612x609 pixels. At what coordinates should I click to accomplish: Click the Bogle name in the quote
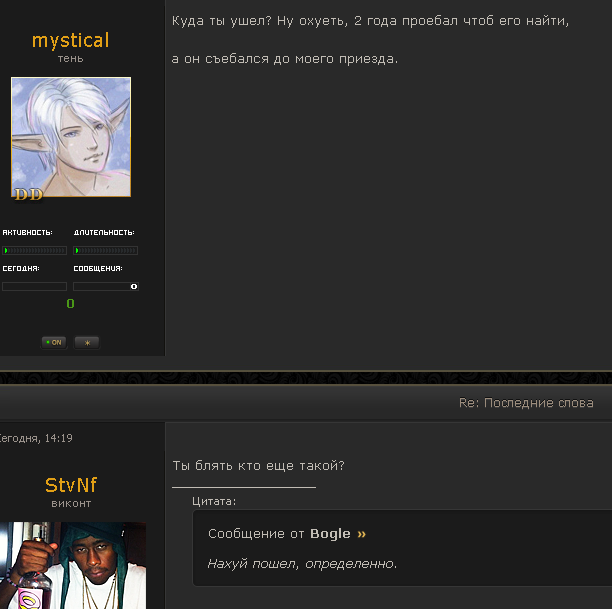coord(330,534)
